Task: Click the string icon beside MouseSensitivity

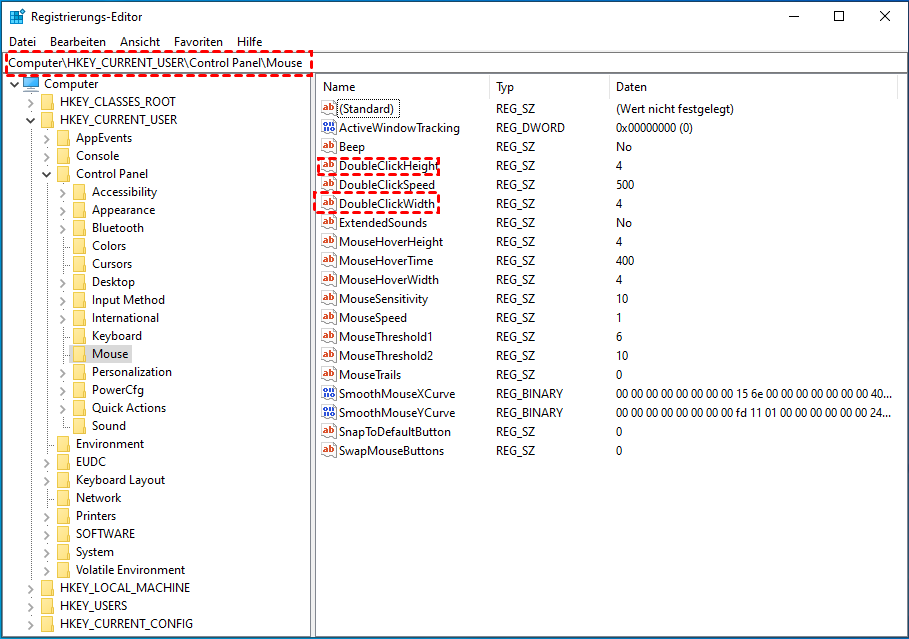Action: click(x=329, y=298)
